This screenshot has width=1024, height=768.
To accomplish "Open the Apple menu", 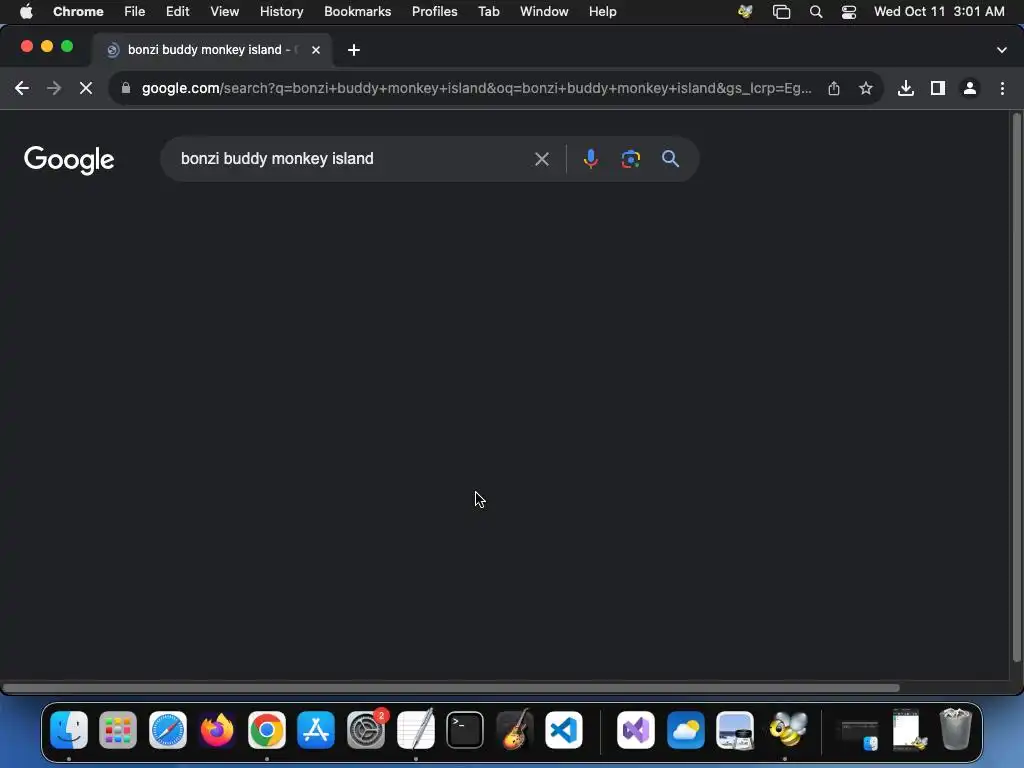I will click(x=26, y=12).
